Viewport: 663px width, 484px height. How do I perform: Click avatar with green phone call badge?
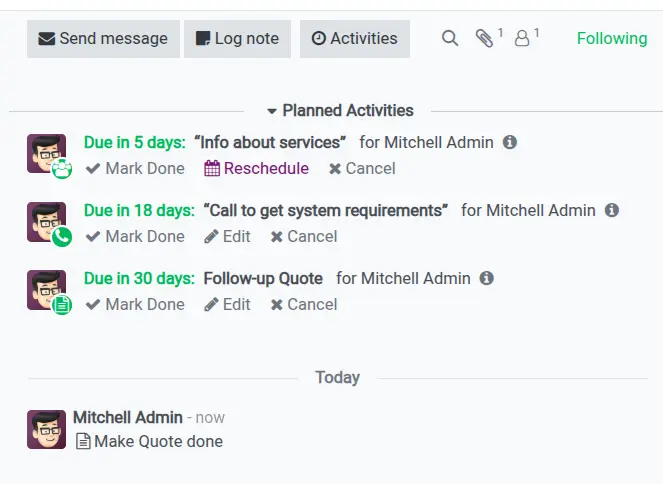[x=47, y=221]
